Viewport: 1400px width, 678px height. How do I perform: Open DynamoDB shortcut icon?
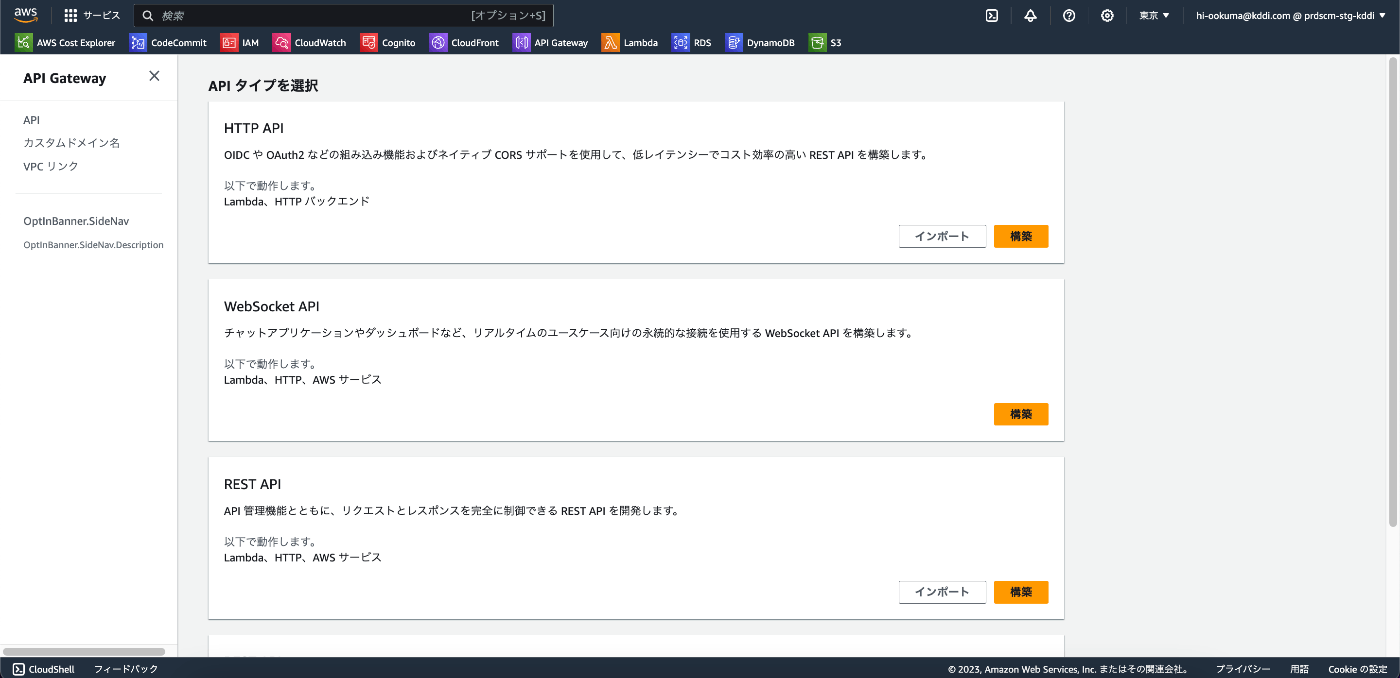pyautogui.click(x=734, y=43)
